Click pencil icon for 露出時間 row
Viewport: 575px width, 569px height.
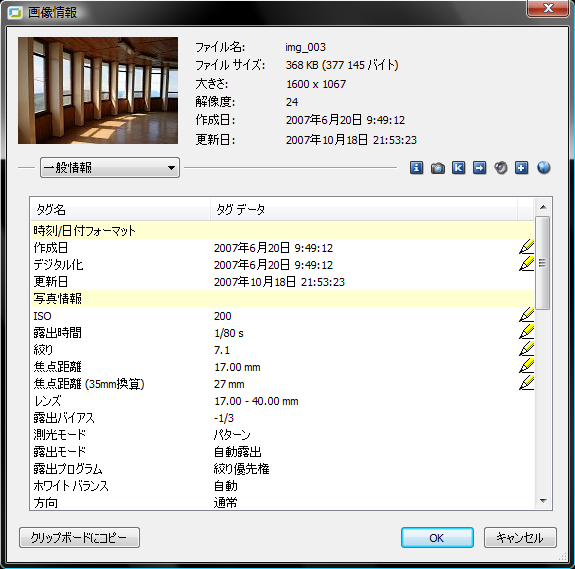pyautogui.click(x=527, y=332)
